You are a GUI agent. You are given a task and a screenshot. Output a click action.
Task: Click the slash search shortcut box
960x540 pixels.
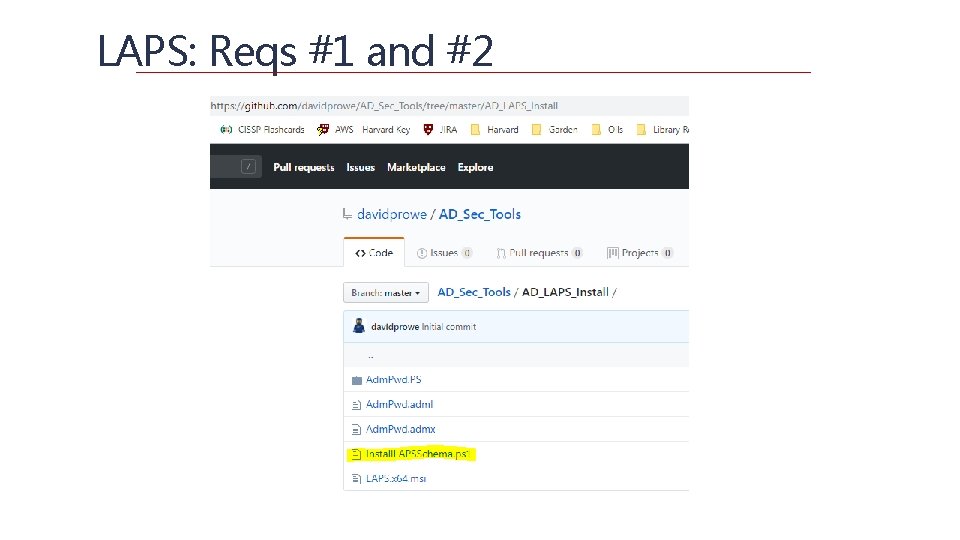[x=248, y=167]
